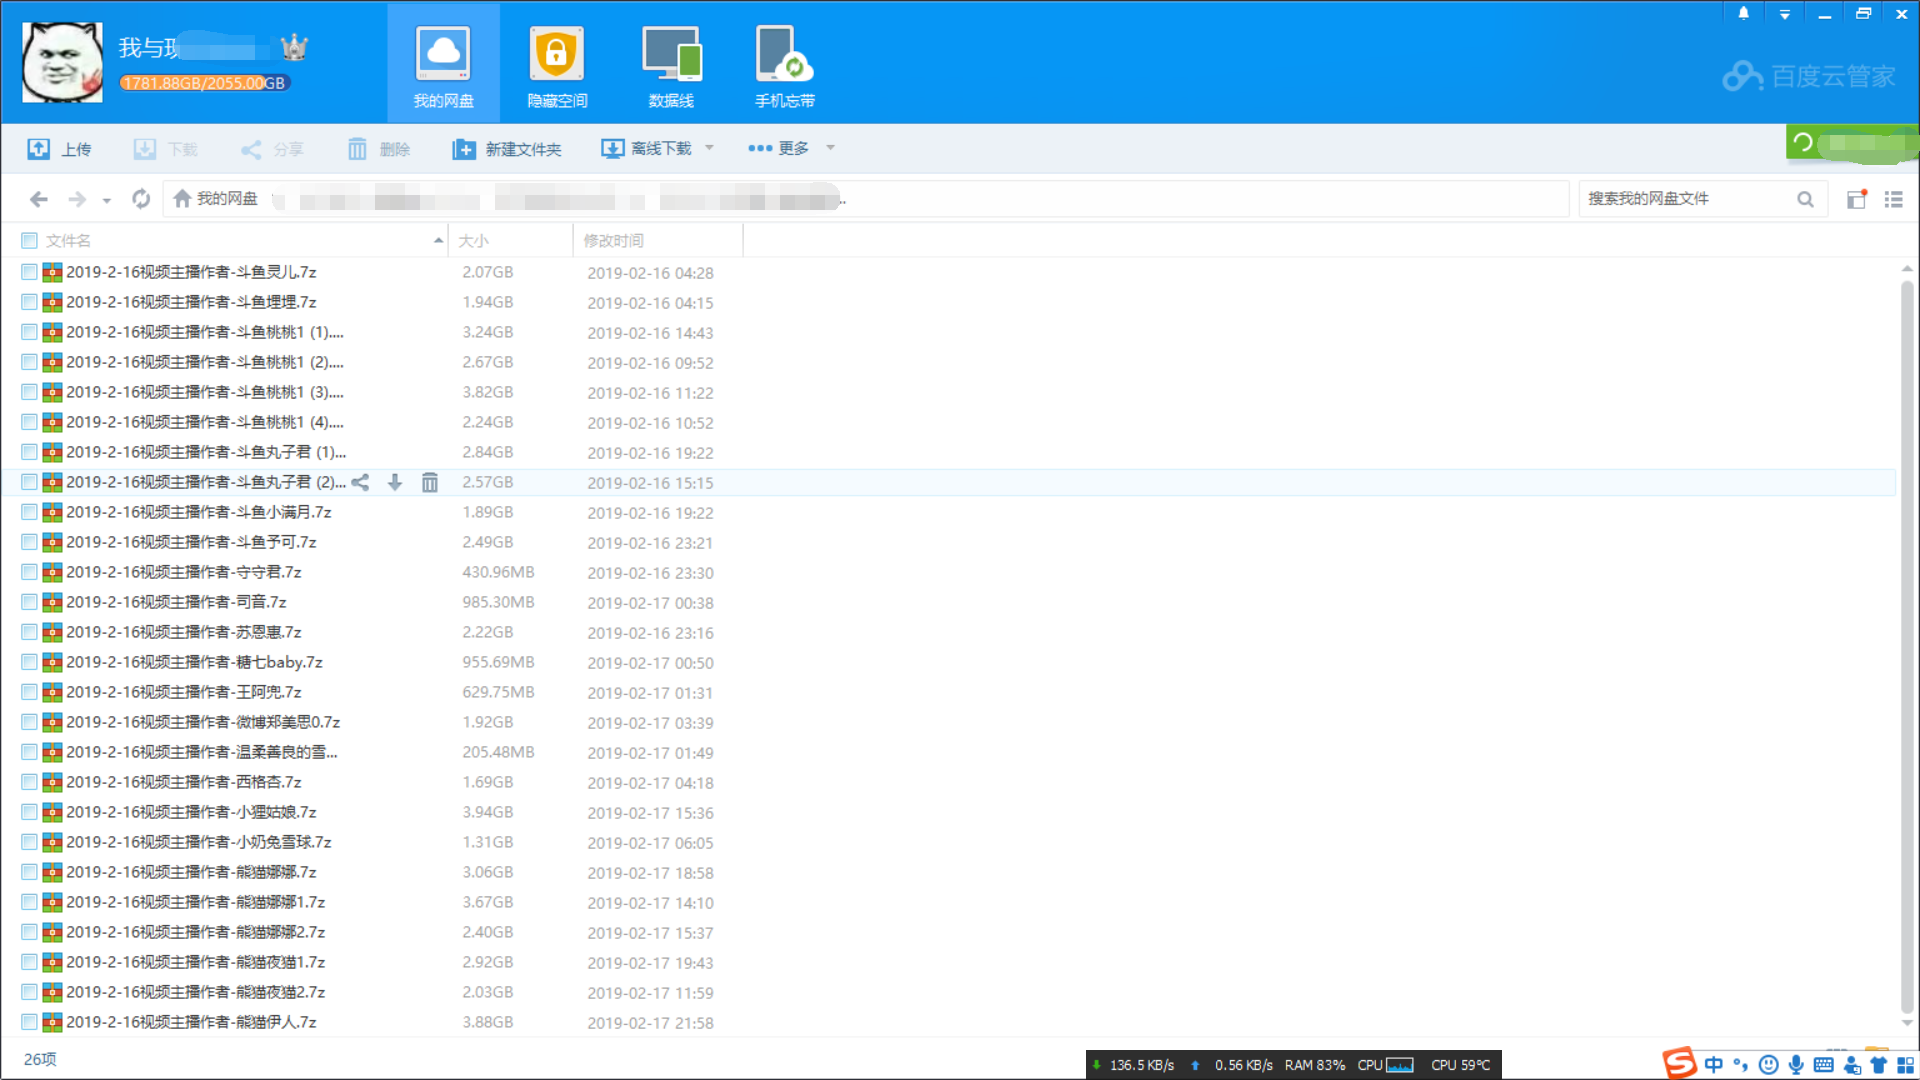
Task: Go forward with the right arrow
Action: (x=77, y=199)
